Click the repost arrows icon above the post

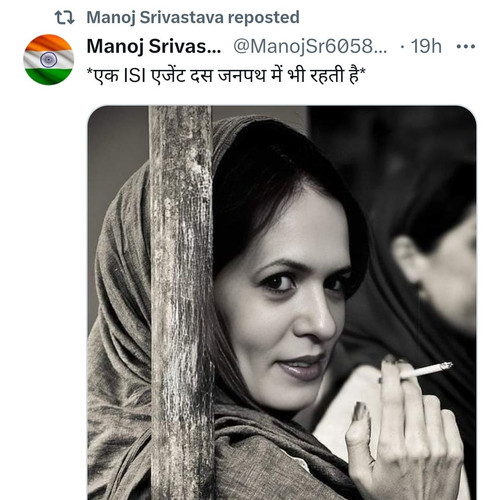click(x=64, y=18)
